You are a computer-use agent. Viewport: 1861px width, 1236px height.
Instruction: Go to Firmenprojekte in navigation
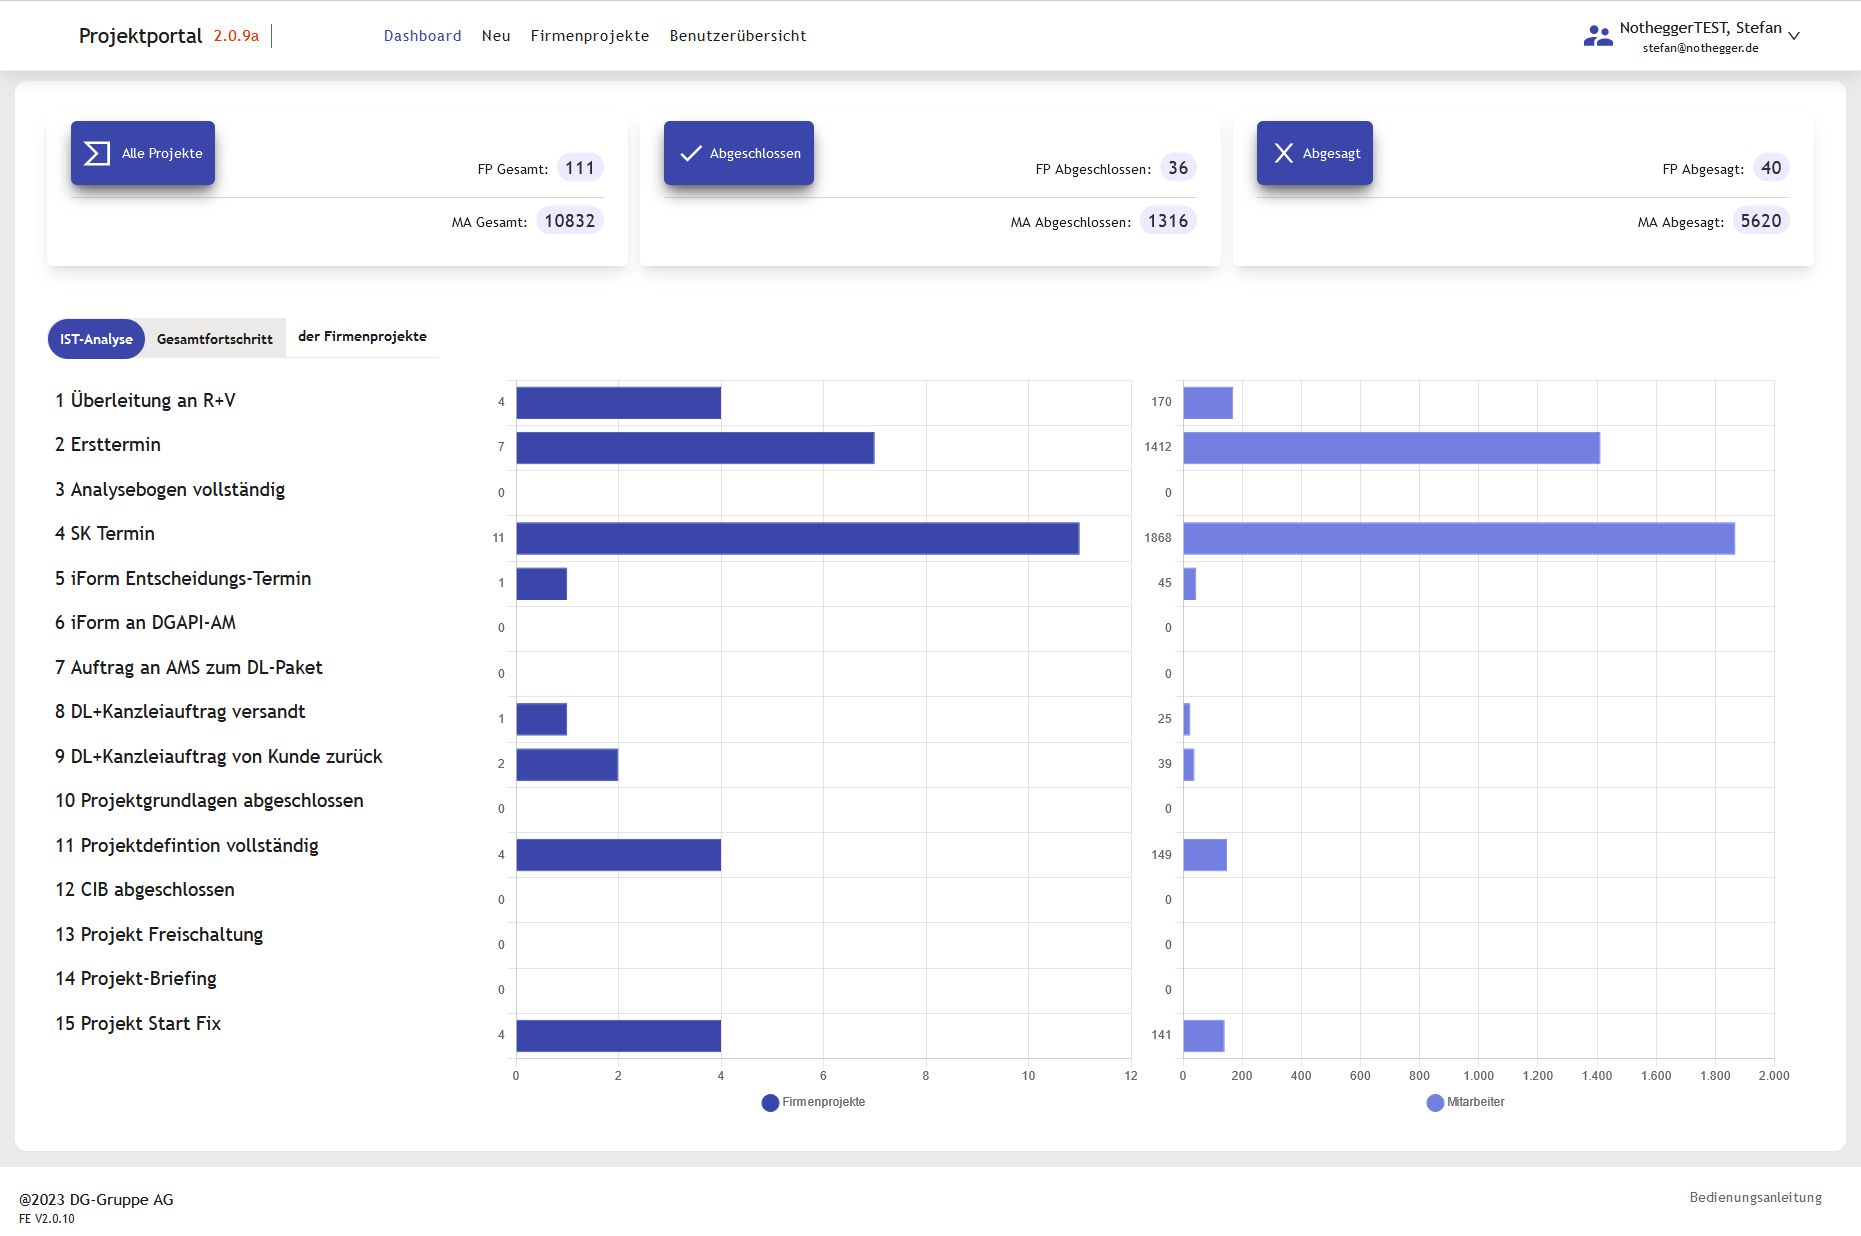589,36
